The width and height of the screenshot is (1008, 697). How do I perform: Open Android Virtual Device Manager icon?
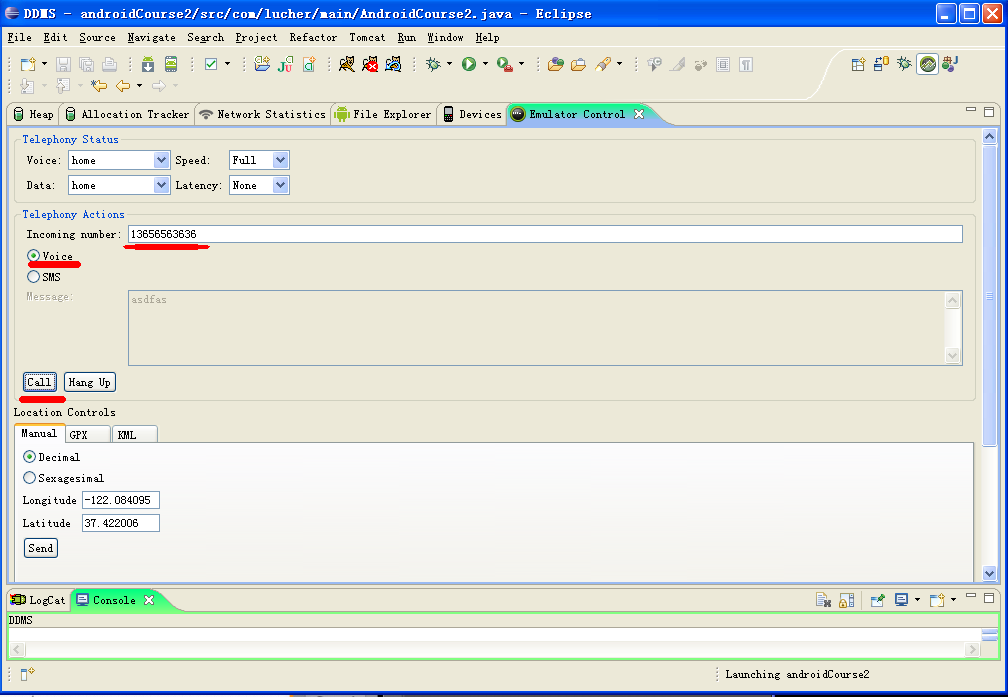click(x=171, y=64)
